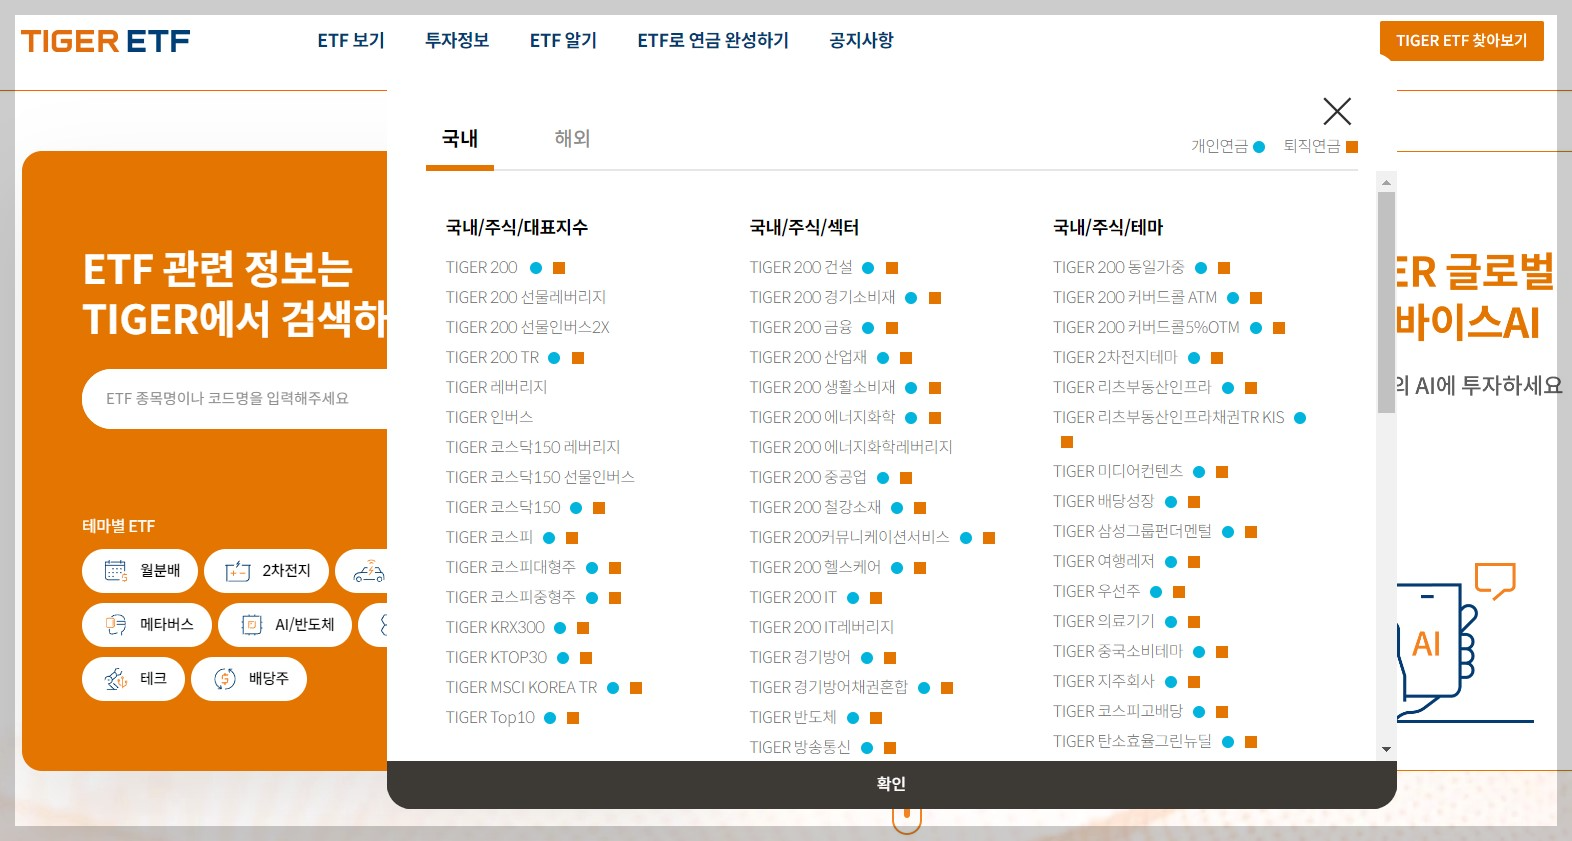Switch to the 해외 tab
Image resolution: width=1572 pixels, height=841 pixels.
pos(572,139)
